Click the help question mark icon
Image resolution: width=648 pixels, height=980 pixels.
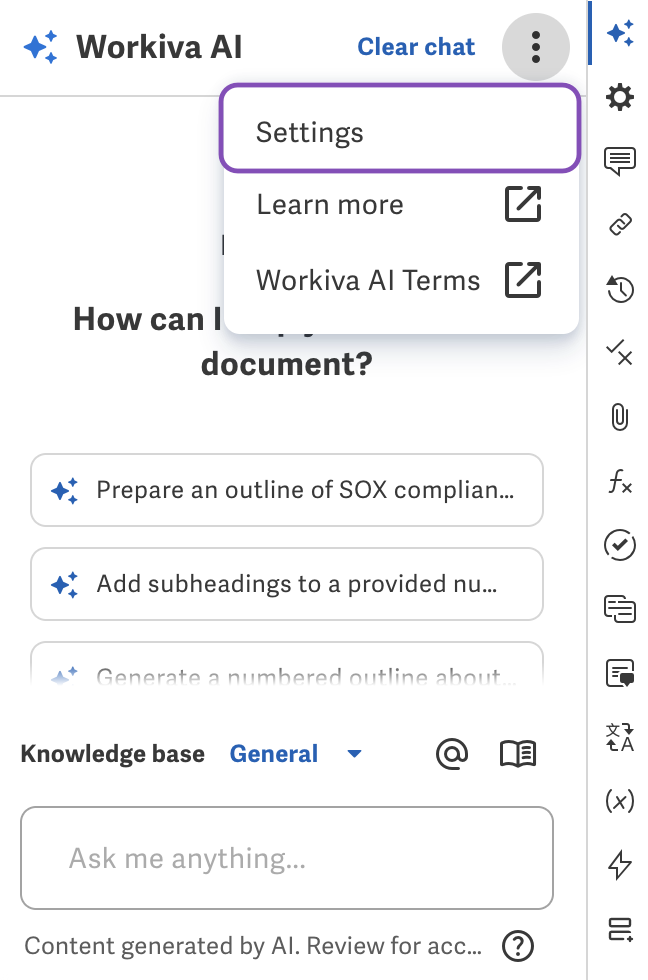tap(520, 946)
